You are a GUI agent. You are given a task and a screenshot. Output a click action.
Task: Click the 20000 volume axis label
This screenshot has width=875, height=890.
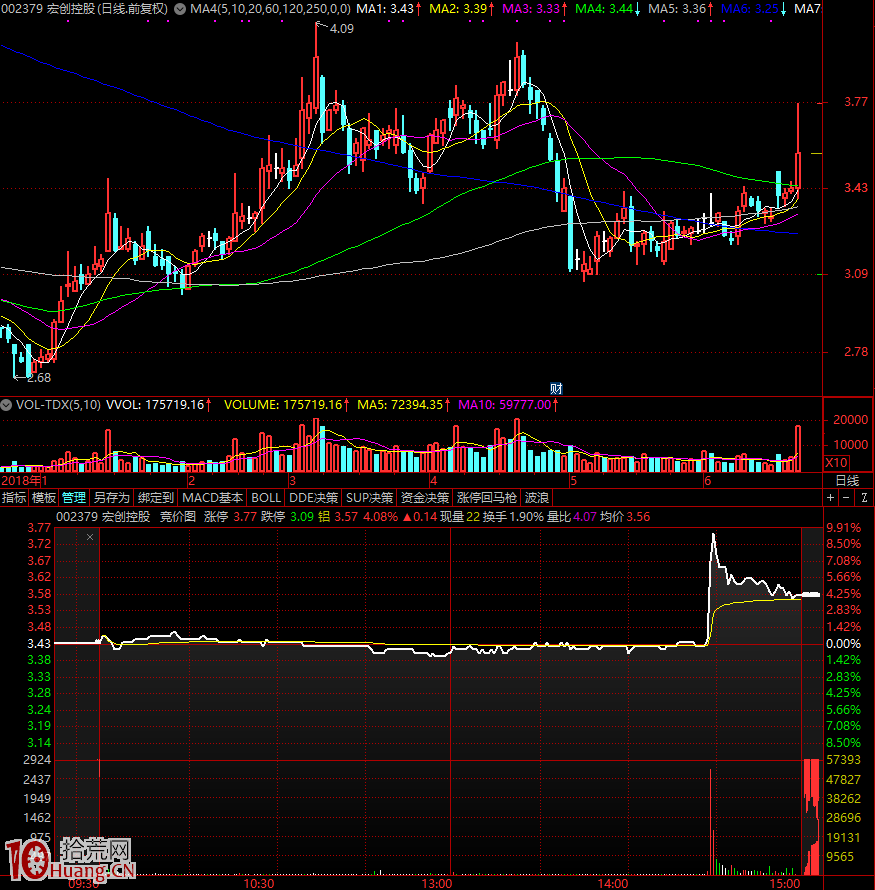click(x=850, y=420)
